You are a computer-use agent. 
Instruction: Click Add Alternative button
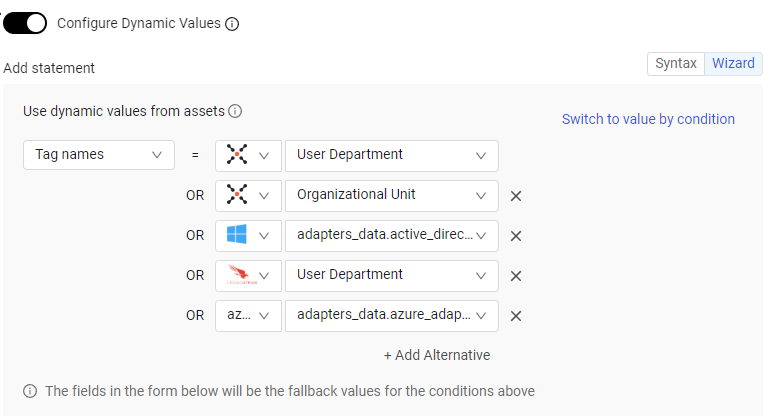437,355
